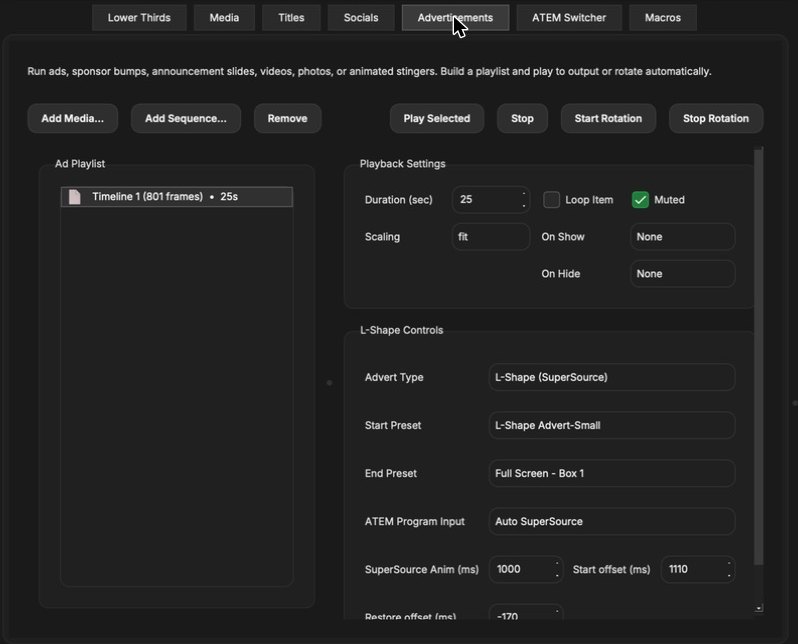Remove the selected playlist item

coord(288,119)
